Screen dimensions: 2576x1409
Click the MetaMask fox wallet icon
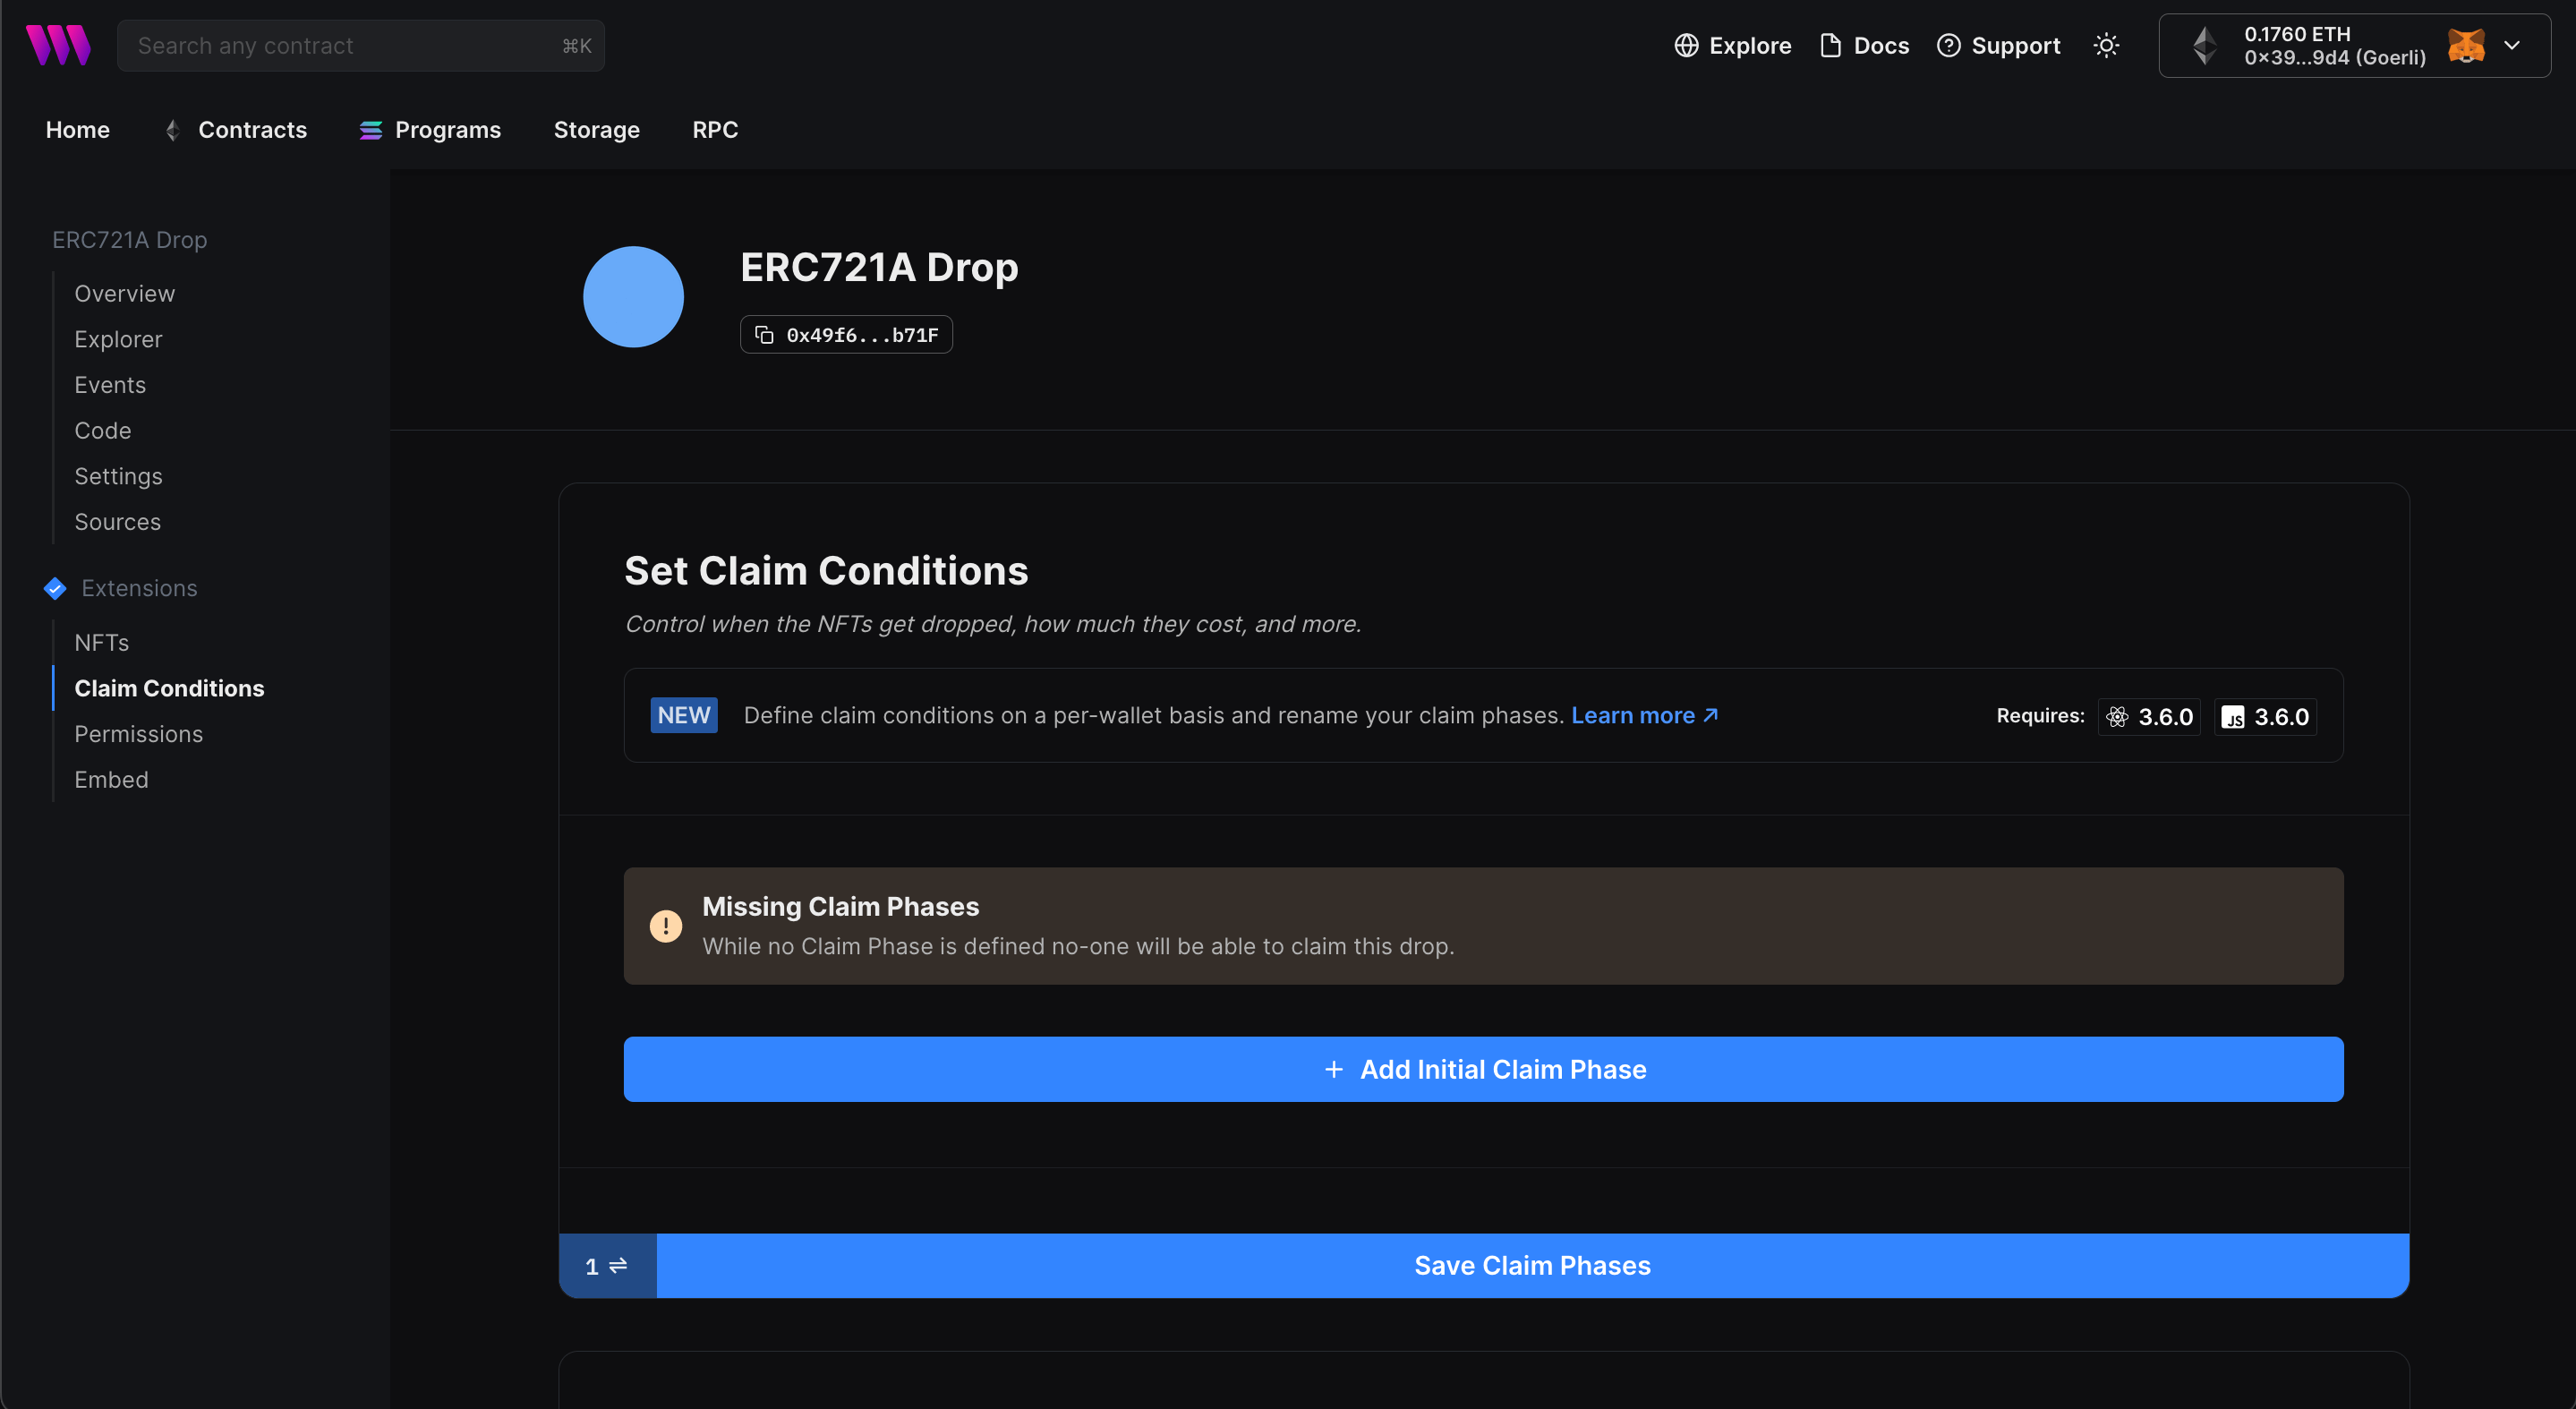[2469, 45]
